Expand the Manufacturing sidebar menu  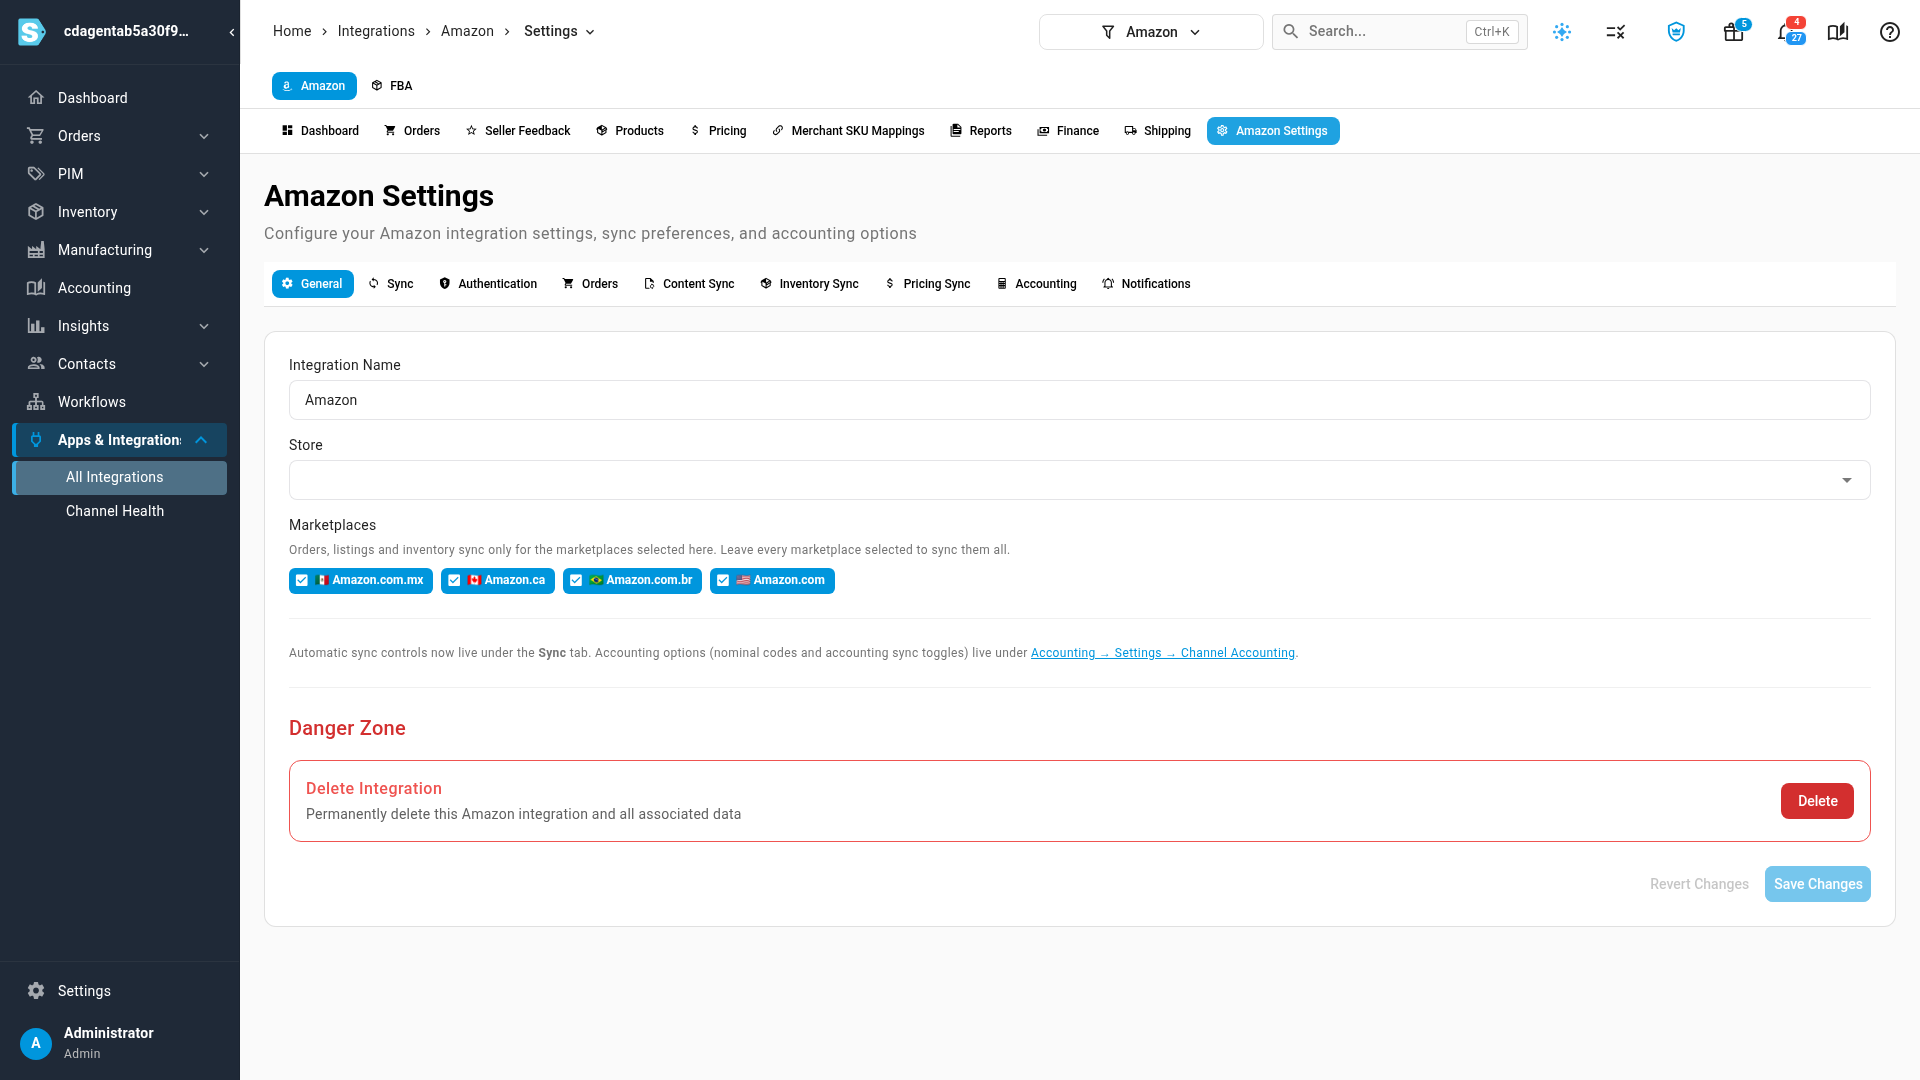point(204,250)
